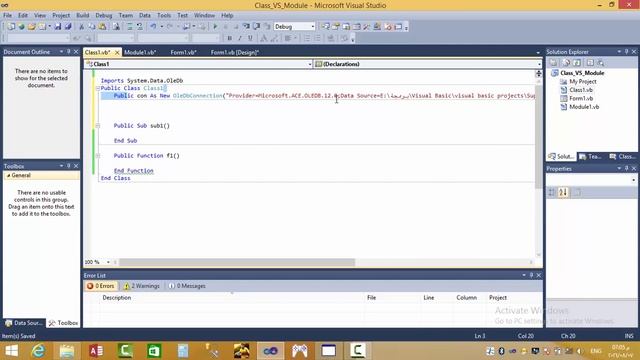Collapse the Public Sub sub1 block
Viewport: 640px width, 360px height.
[x=98, y=126]
